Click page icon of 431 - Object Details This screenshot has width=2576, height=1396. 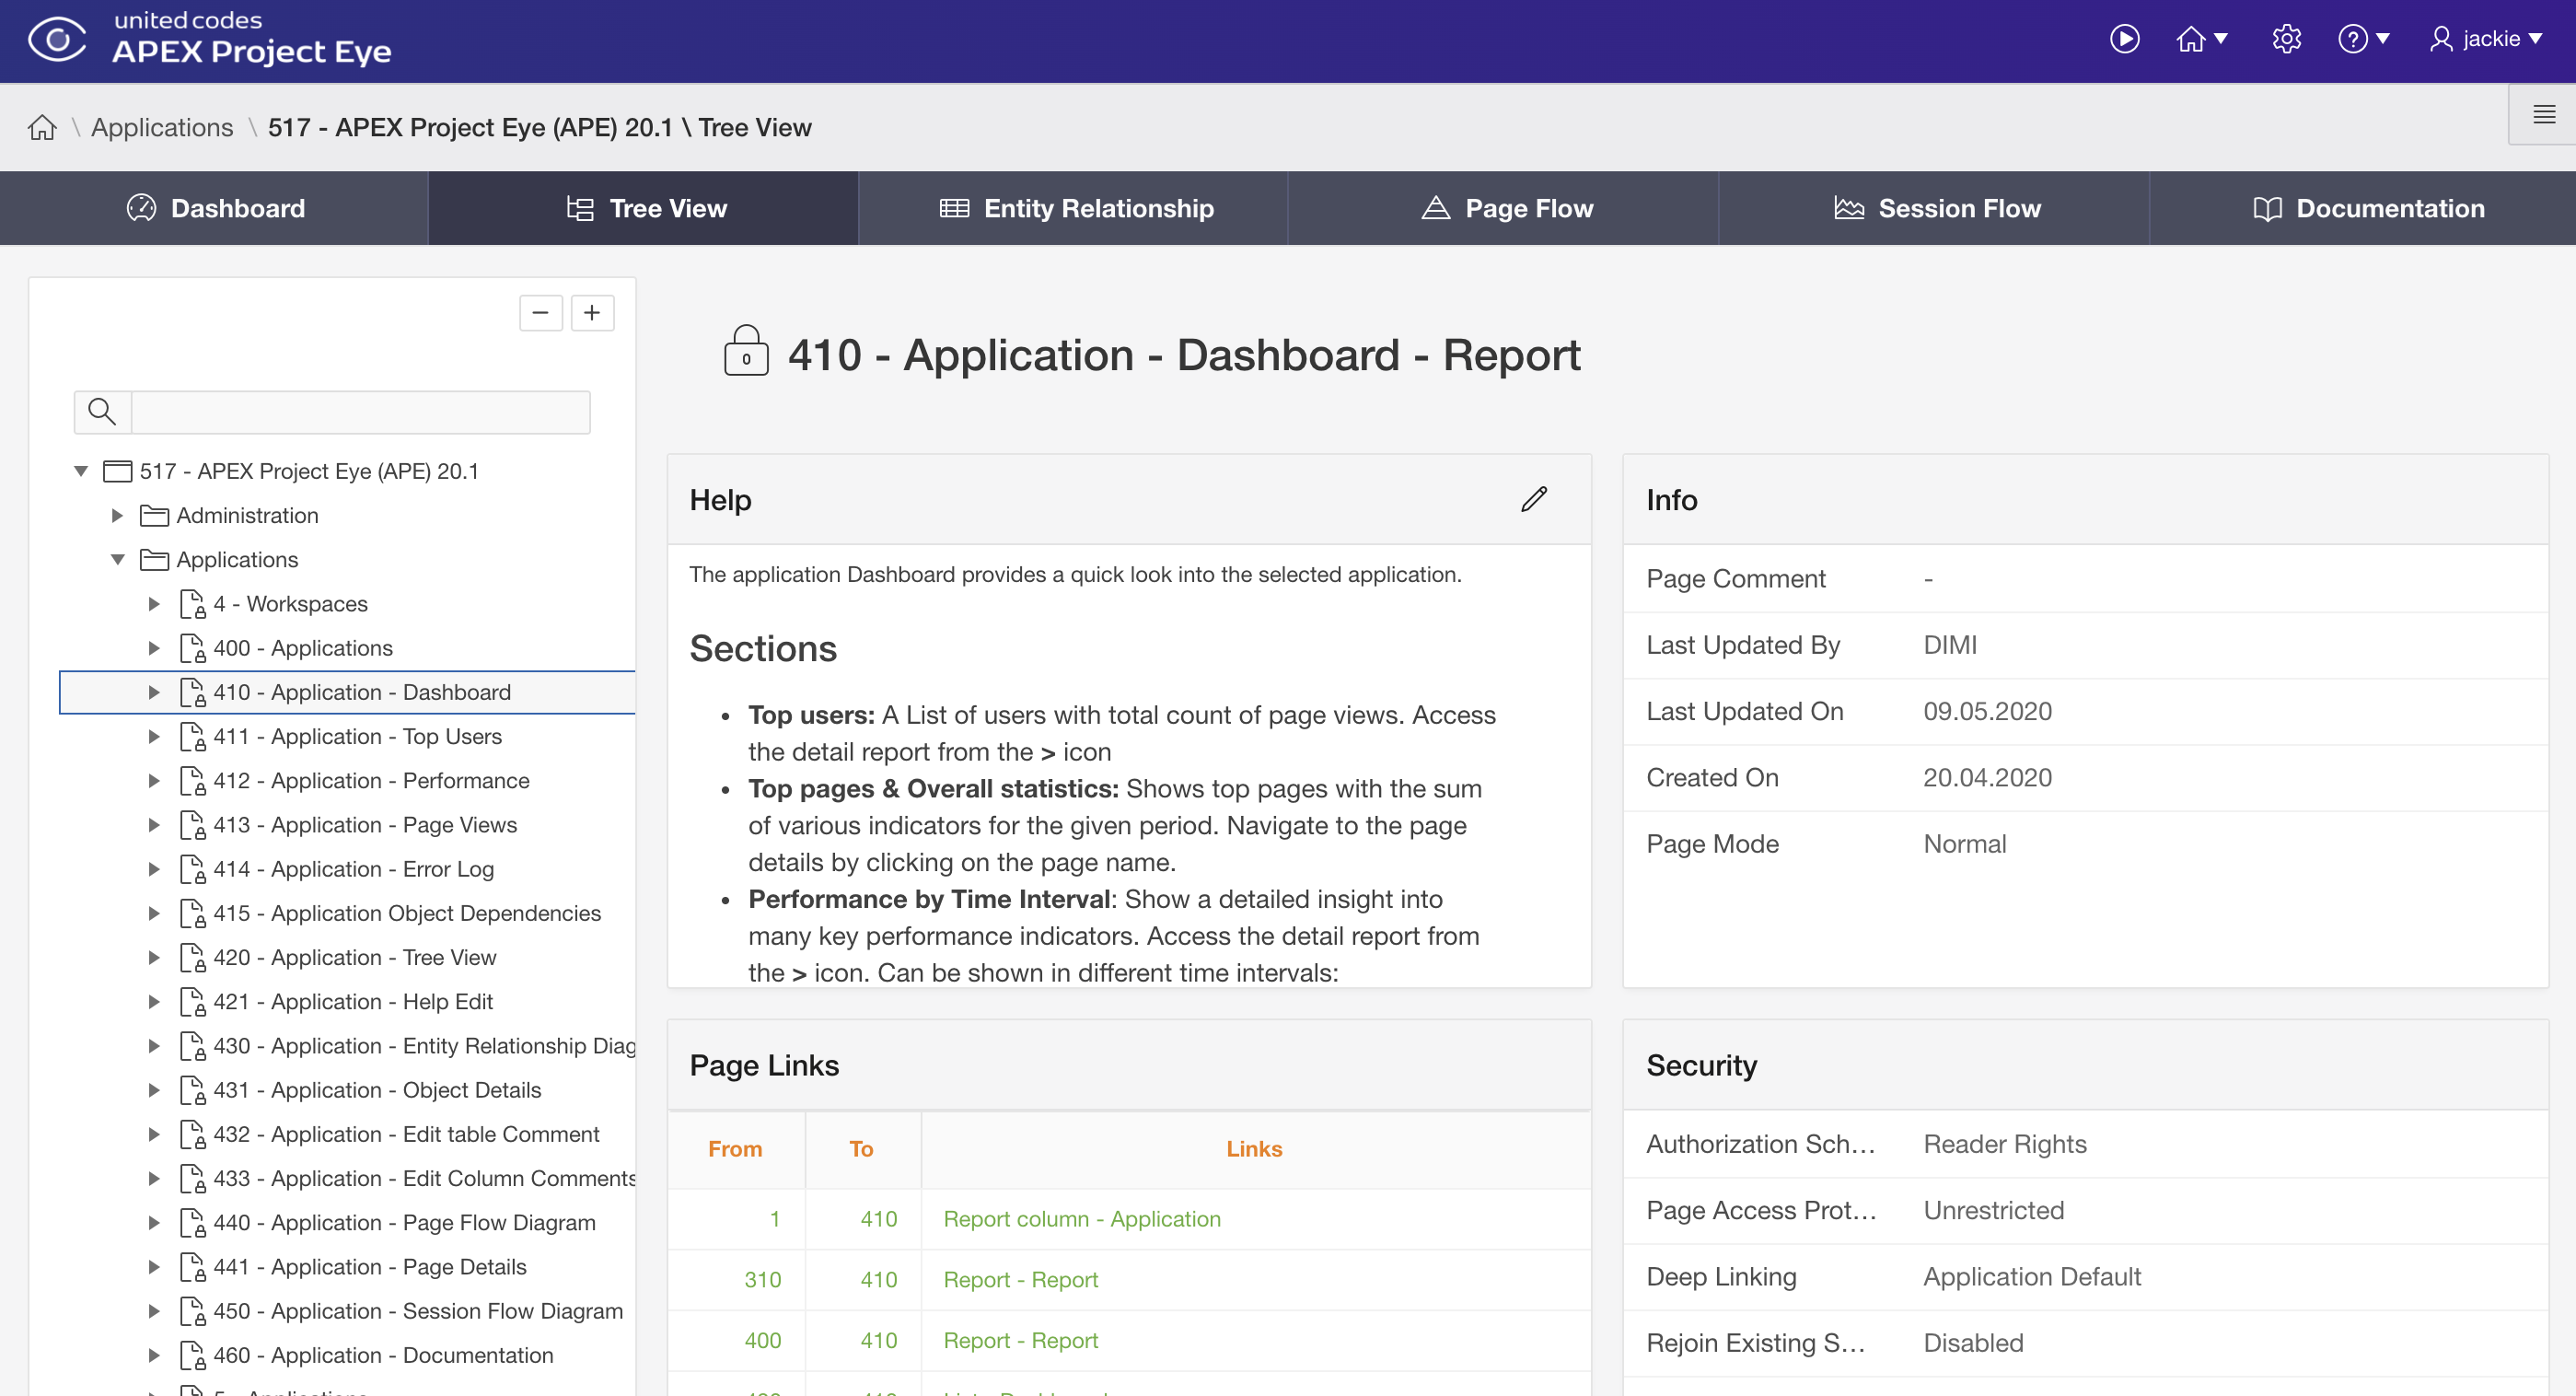click(192, 1090)
